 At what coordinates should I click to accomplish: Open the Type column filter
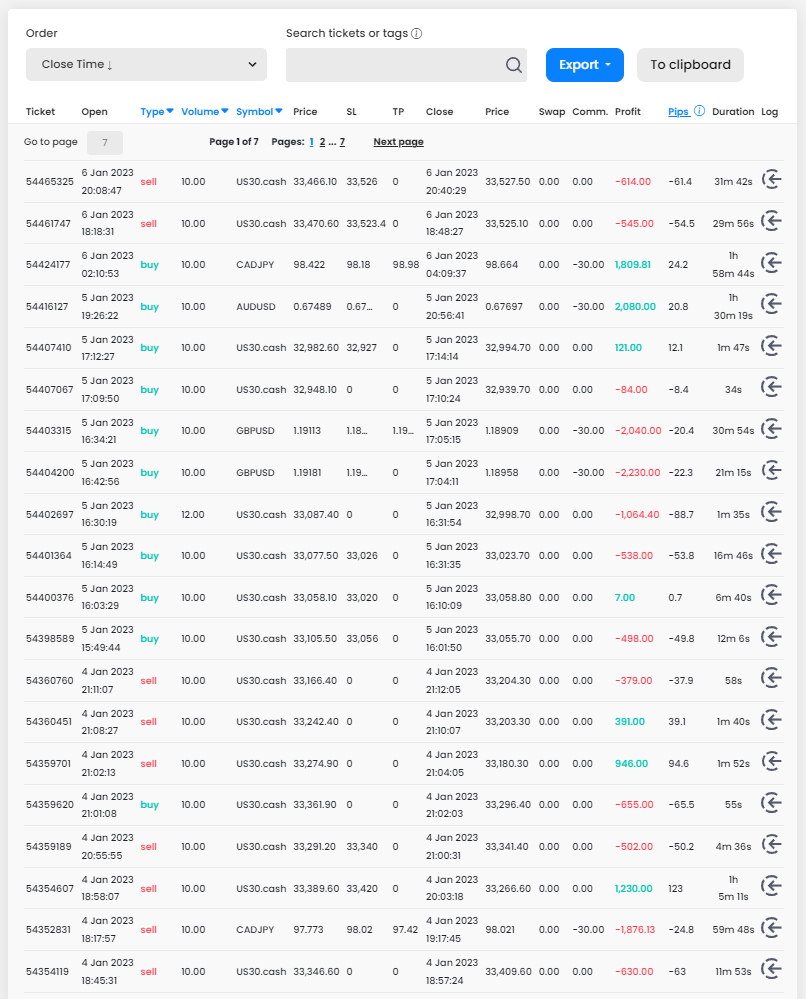coord(157,112)
